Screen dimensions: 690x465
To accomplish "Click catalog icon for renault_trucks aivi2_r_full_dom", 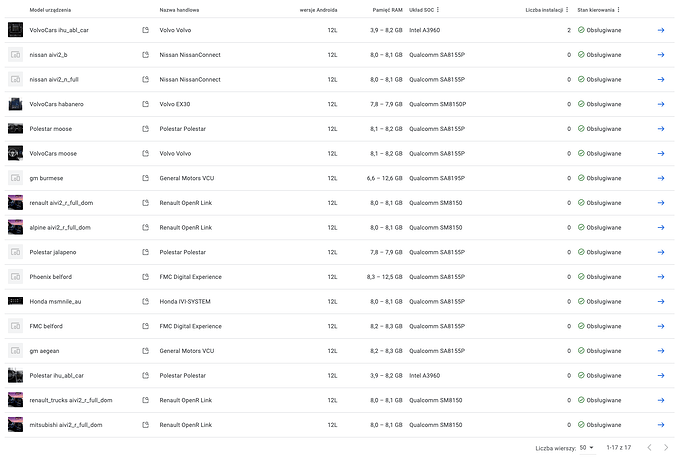I will [145, 400].
